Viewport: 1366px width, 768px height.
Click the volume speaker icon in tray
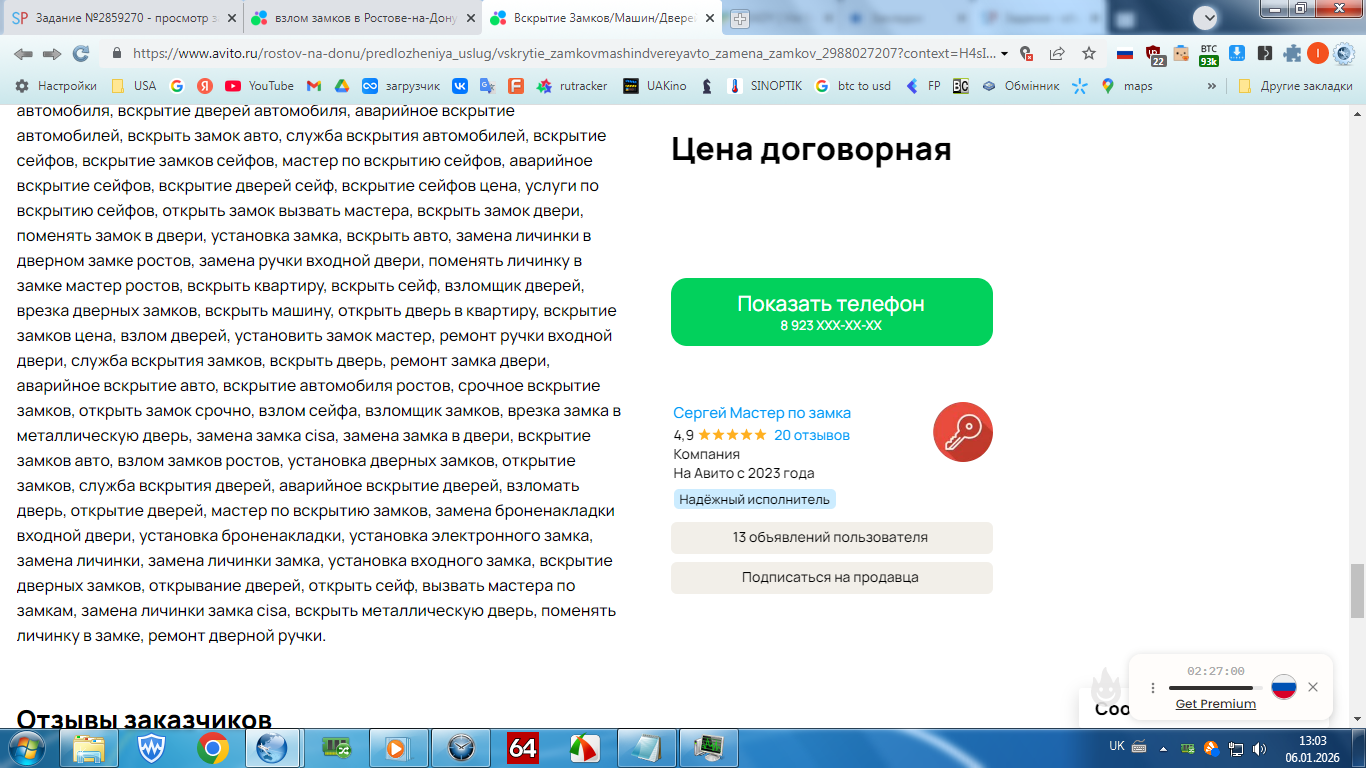(x=1259, y=748)
